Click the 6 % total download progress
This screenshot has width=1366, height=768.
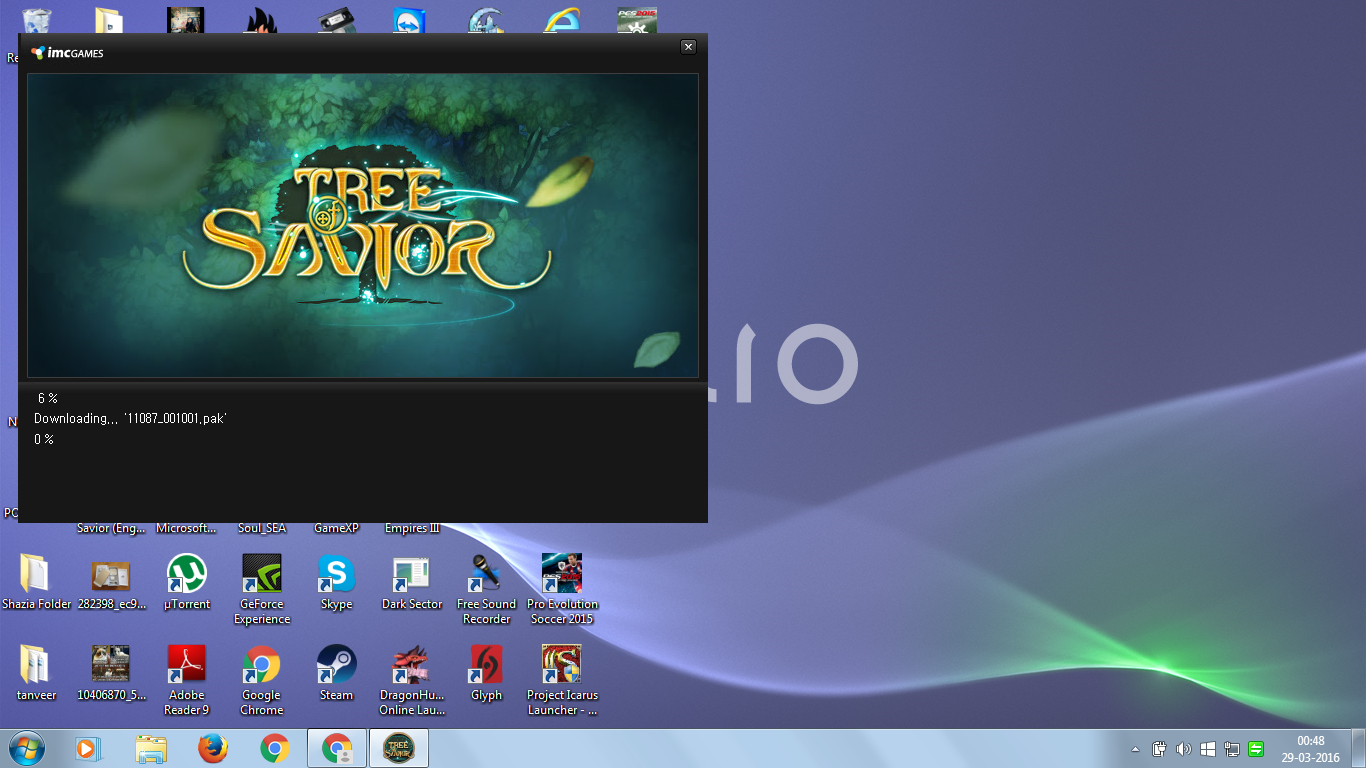[47, 398]
